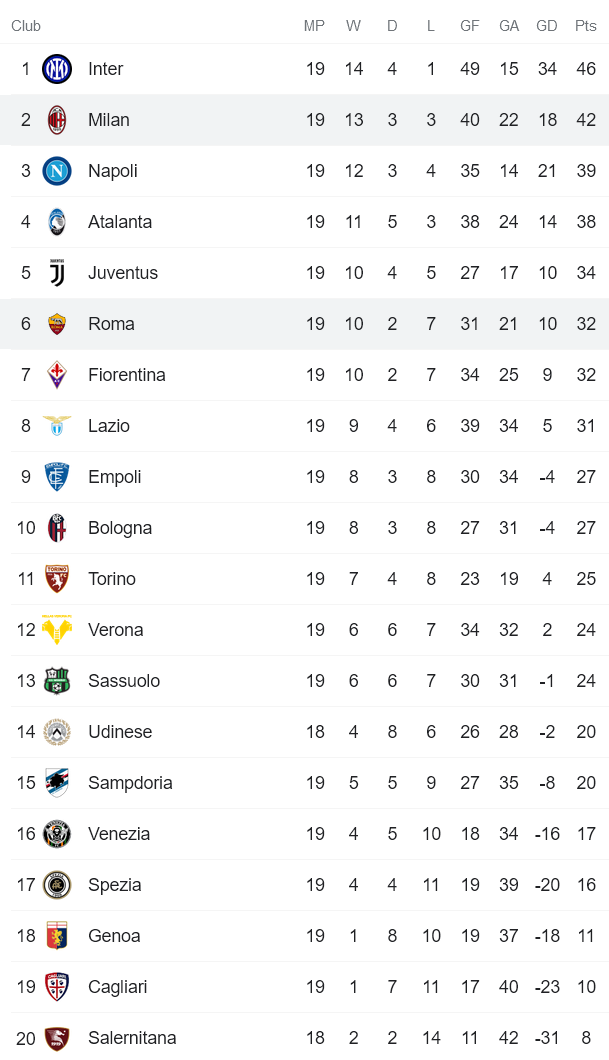Click the AC Milan club crest
This screenshot has height=1060, width=609.
pos(57,120)
